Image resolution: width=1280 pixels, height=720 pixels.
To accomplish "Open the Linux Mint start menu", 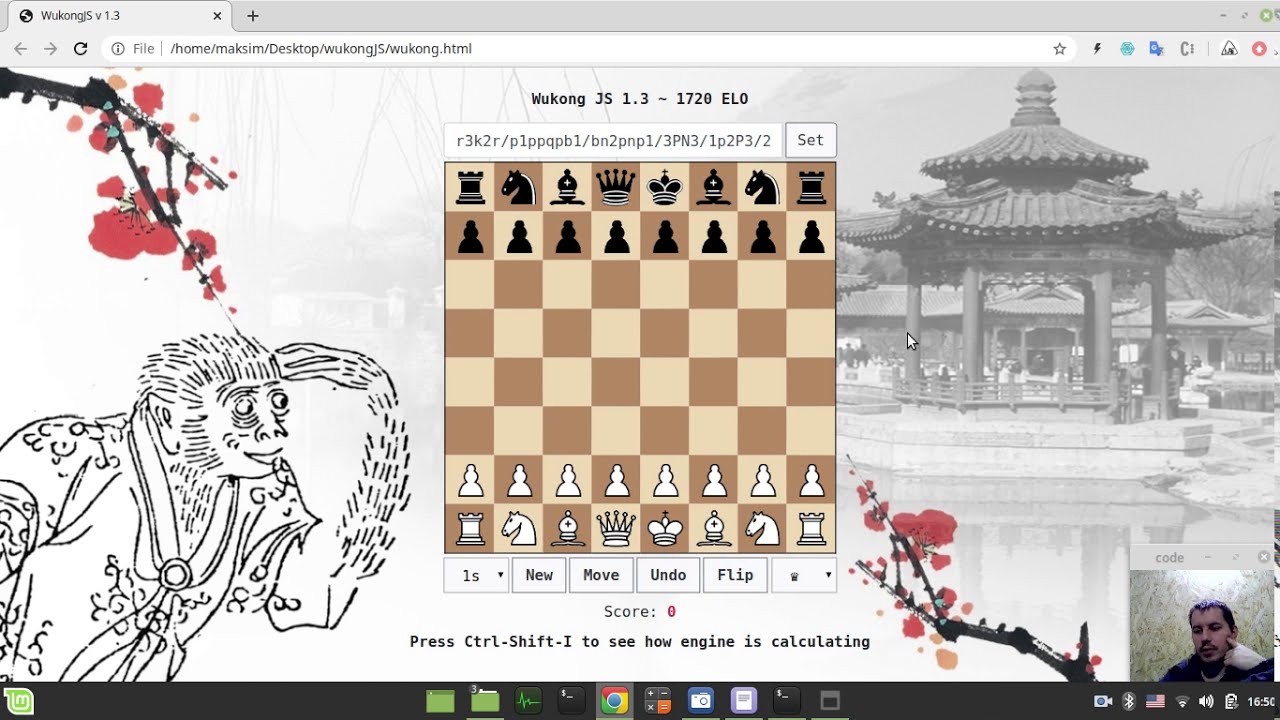I will tap(19, 701).
